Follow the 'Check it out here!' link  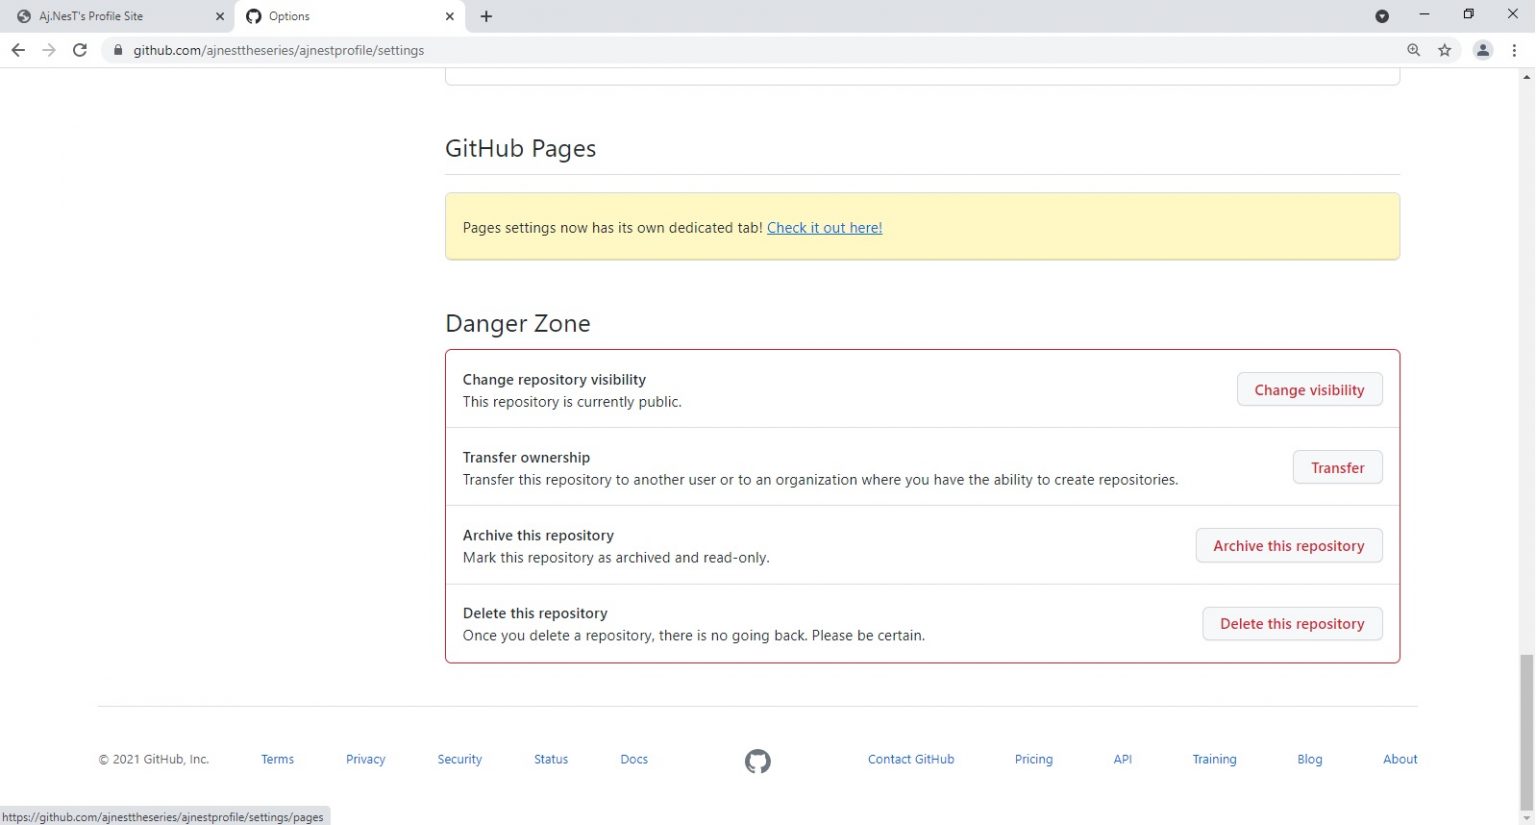tap(824, 228)
